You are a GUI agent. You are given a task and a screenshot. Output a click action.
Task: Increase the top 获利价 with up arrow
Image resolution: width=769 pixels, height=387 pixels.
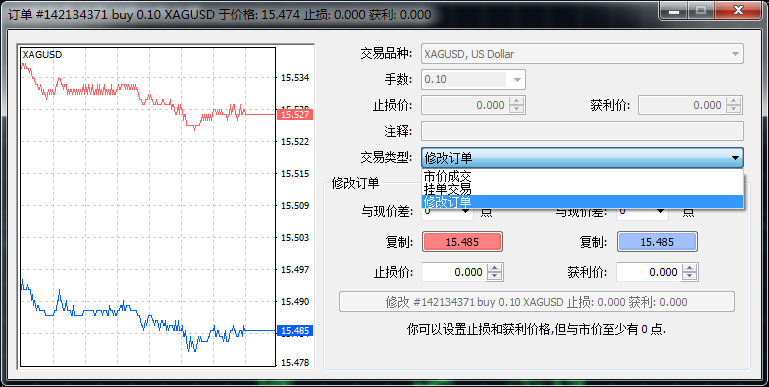pyautogui.click(x=734, y=101)
